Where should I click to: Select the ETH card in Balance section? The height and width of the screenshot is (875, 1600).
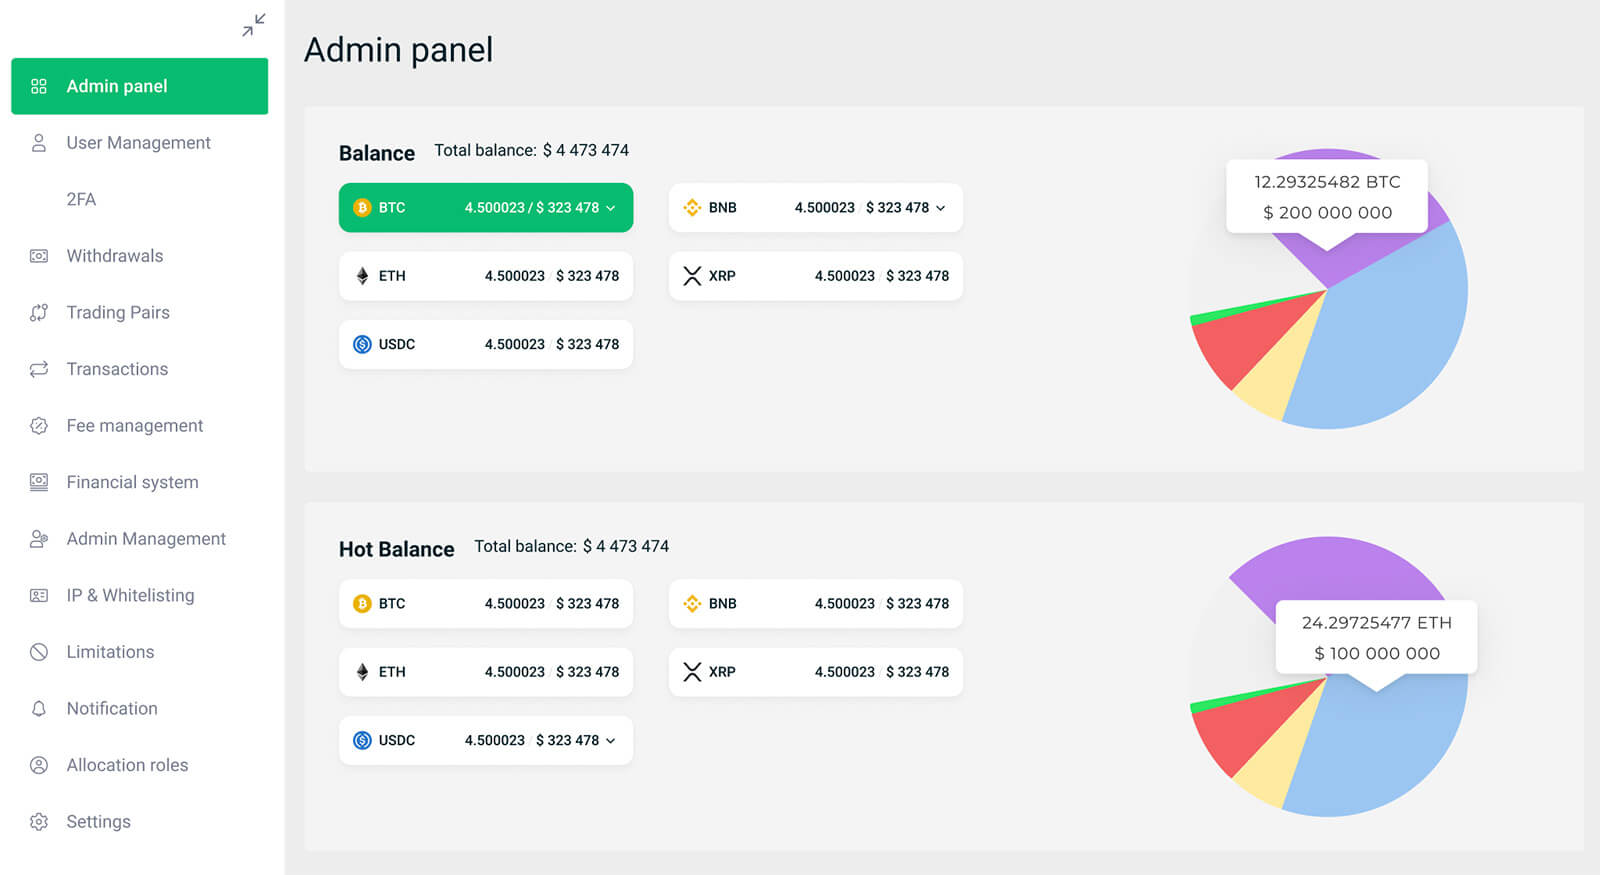485,276
